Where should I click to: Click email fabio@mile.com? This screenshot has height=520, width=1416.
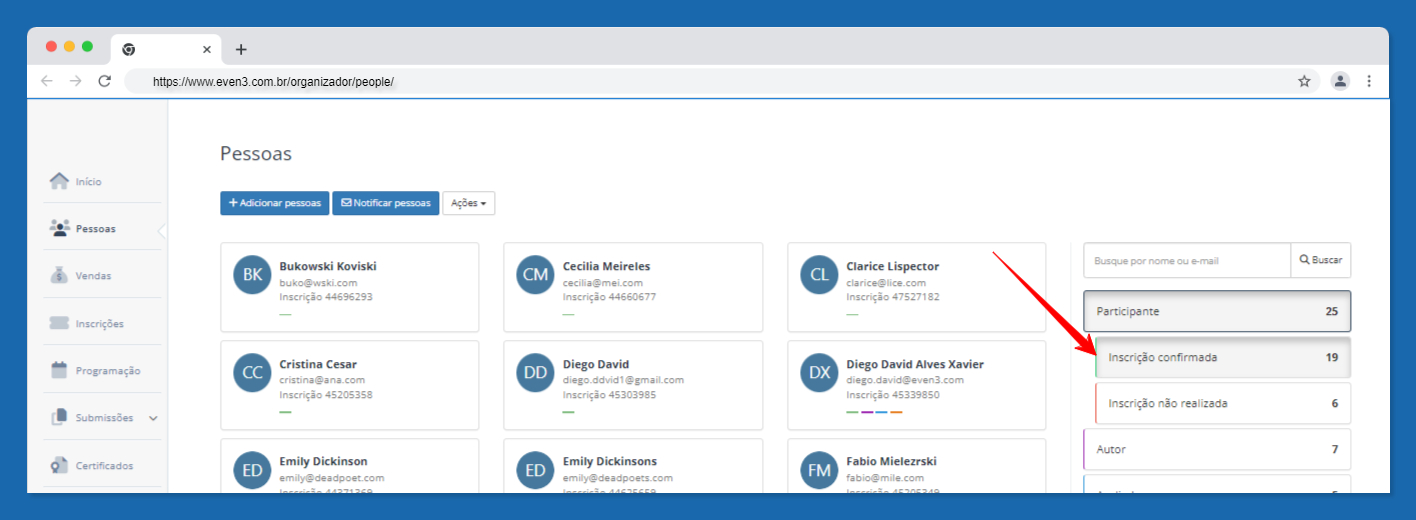click(886, 478)
